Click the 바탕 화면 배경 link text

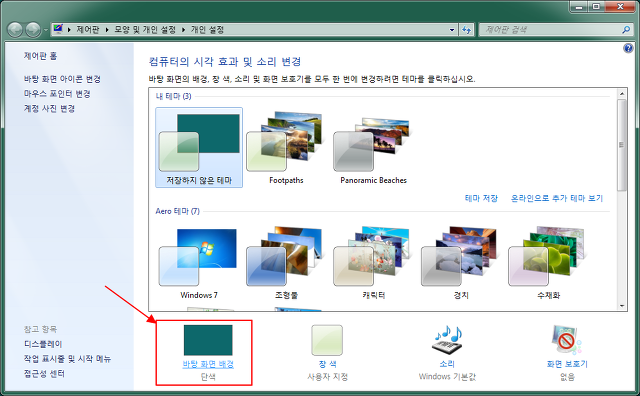[x=208, y=364]
